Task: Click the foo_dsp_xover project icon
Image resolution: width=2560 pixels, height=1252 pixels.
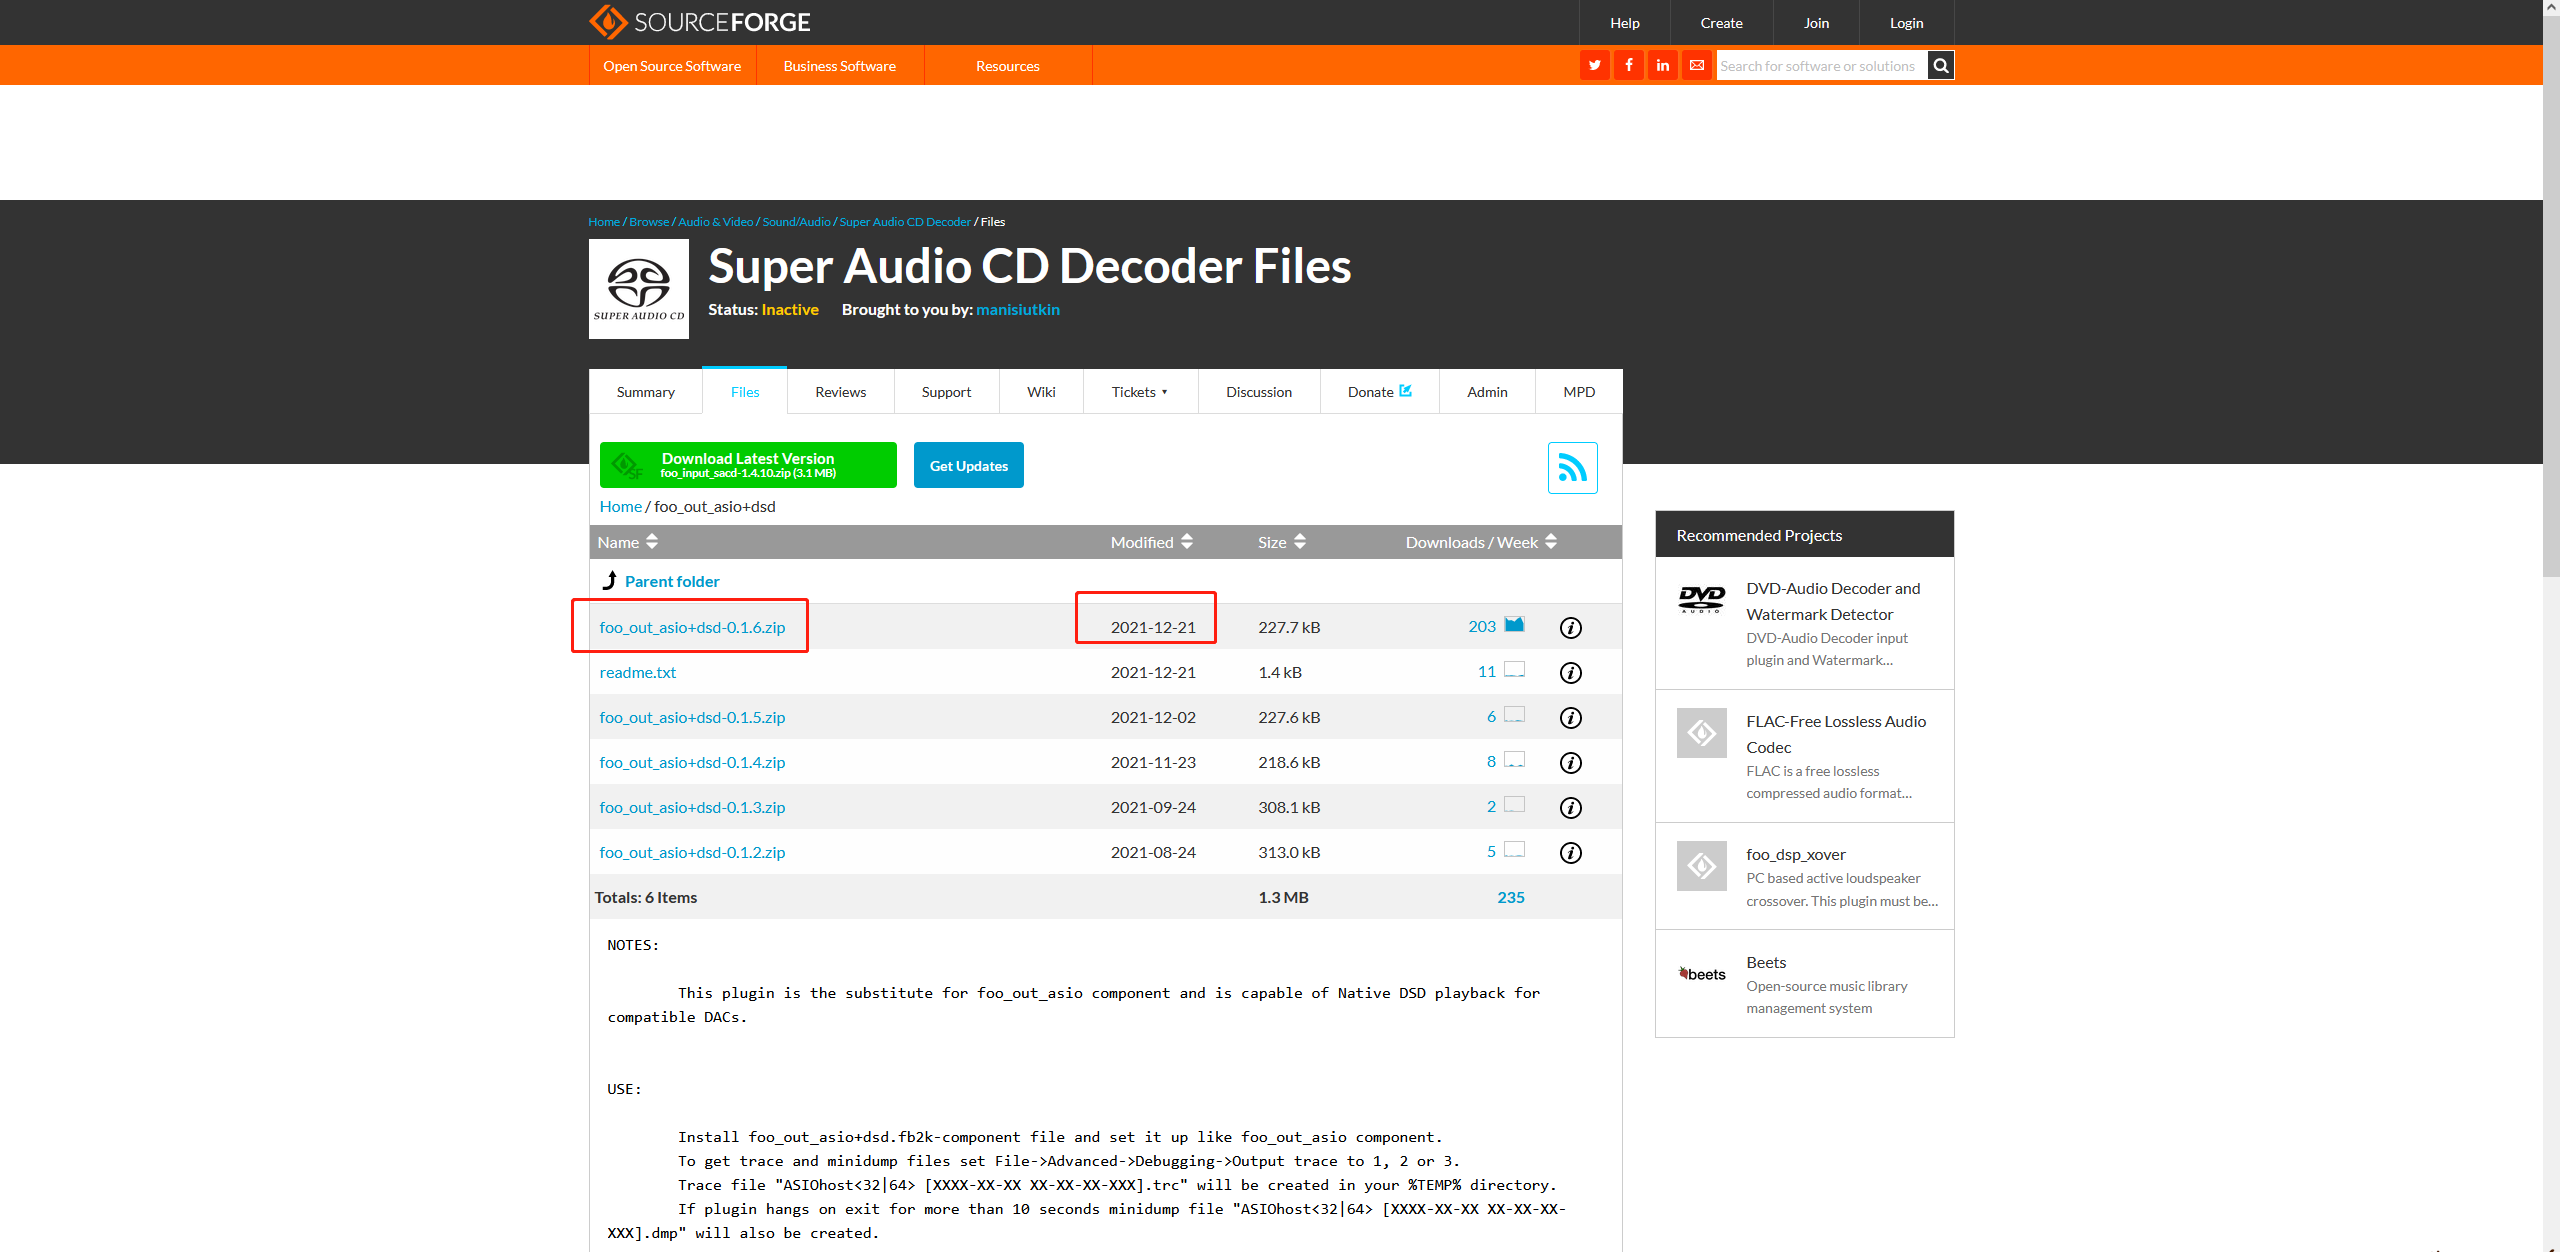Action: [1702, 866]
